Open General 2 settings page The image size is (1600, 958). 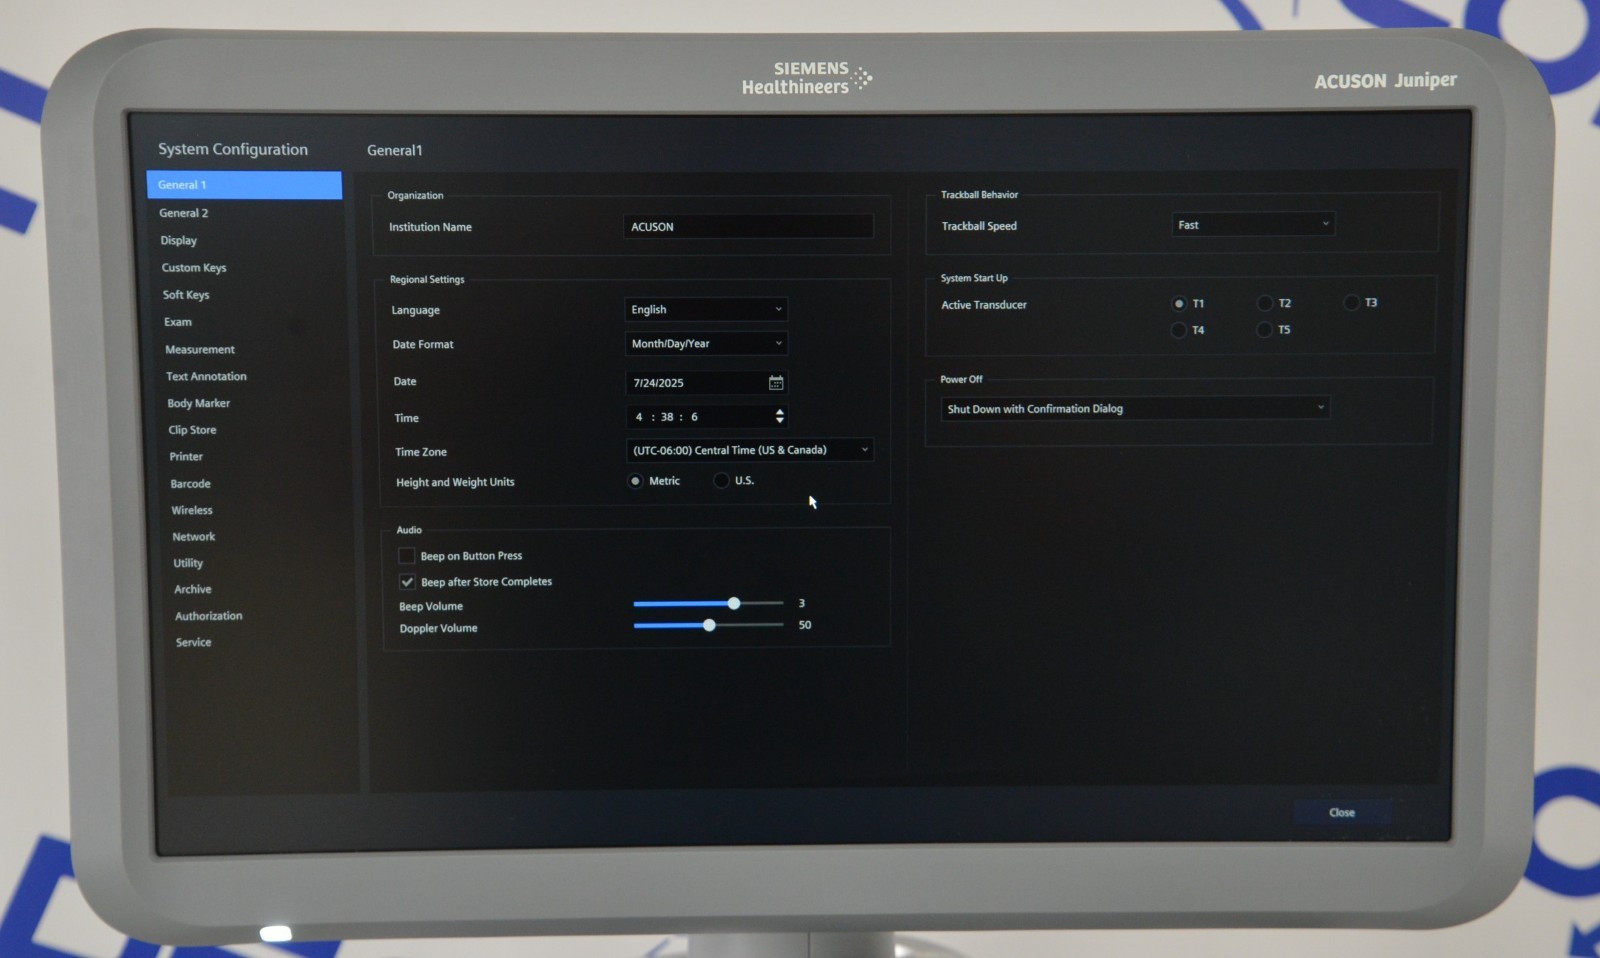(x=184, y=213)
